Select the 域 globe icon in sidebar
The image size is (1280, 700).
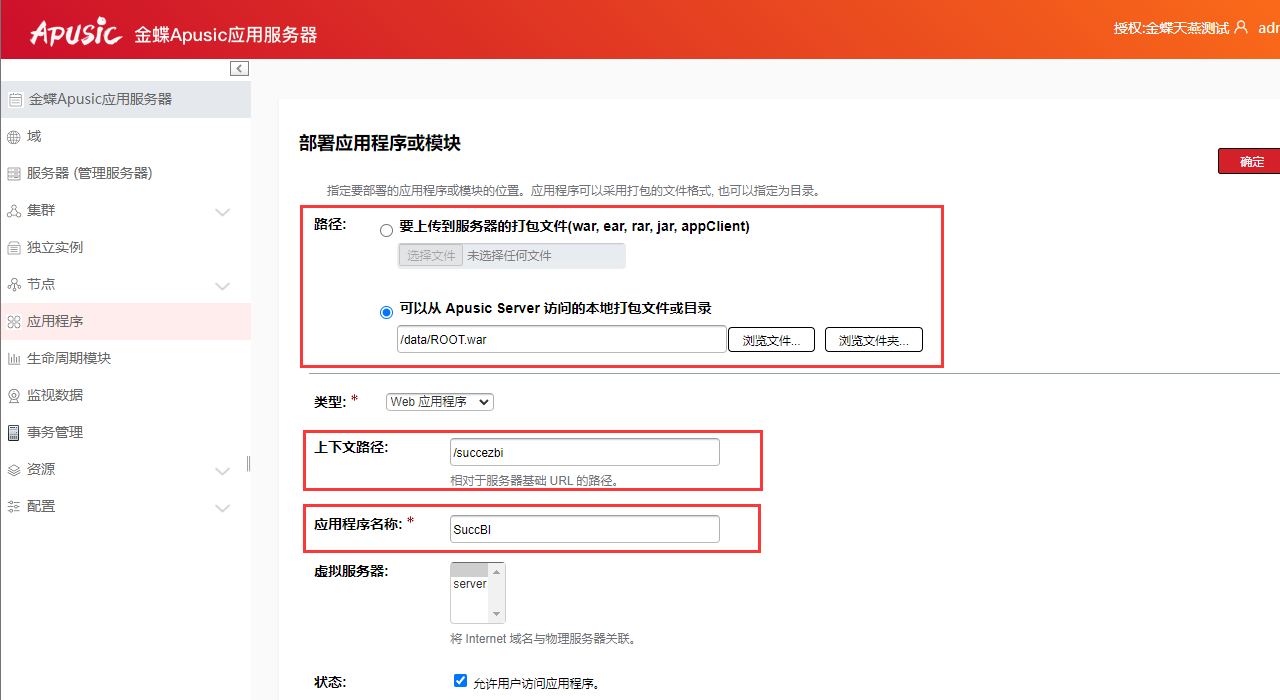pyautogui.click(x=14, y=136)
